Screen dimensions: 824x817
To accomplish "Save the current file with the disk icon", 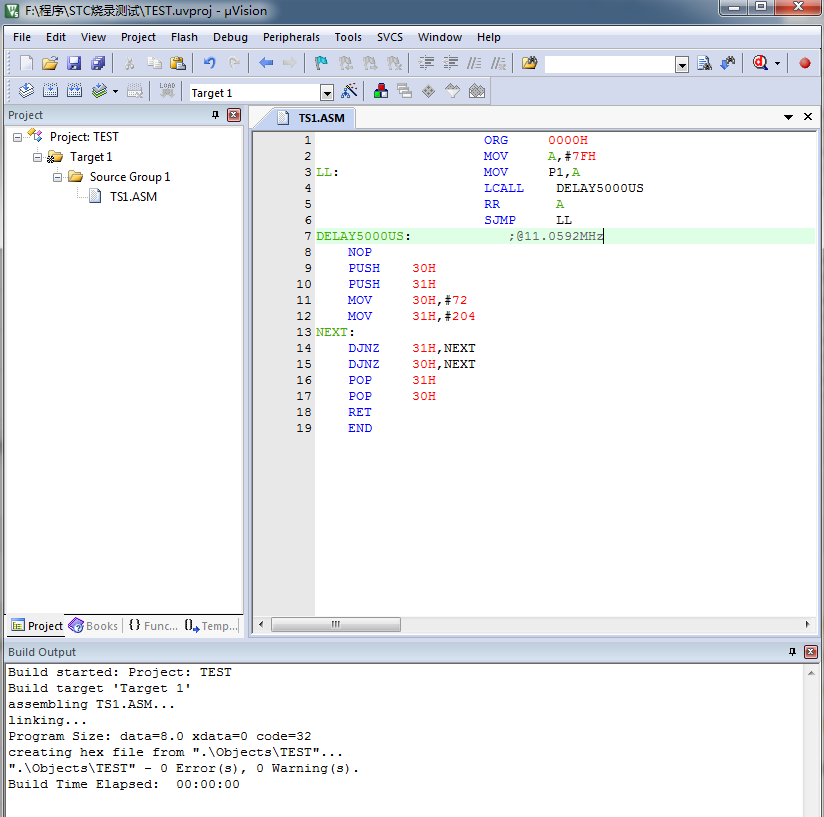I will pyautogui.click(x=74, y=64).
